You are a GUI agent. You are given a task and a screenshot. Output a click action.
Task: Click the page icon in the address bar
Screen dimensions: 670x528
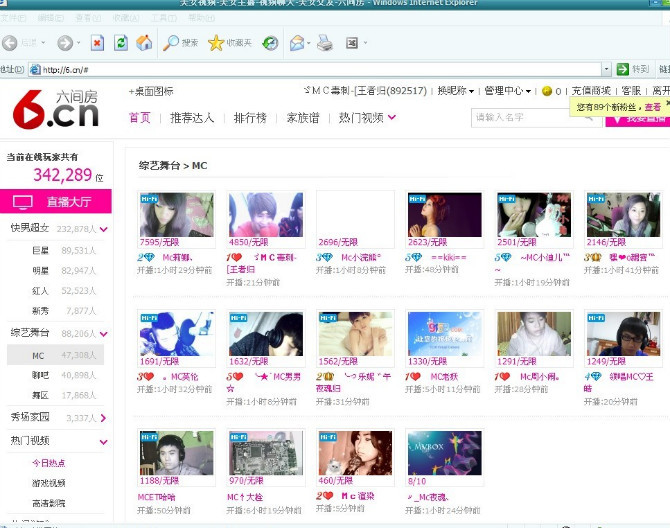click(x=35, y=69)
